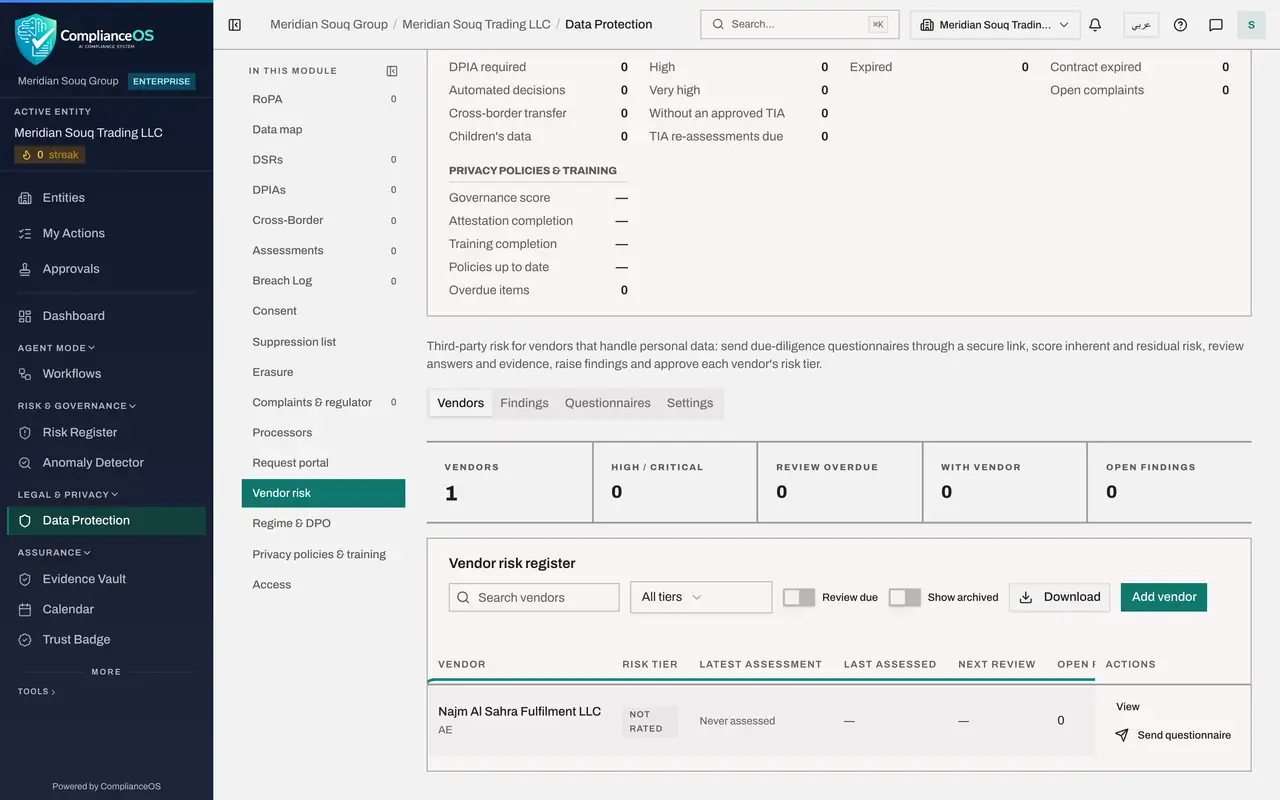Download the vendor risk register

click(x=1060, y=597)
